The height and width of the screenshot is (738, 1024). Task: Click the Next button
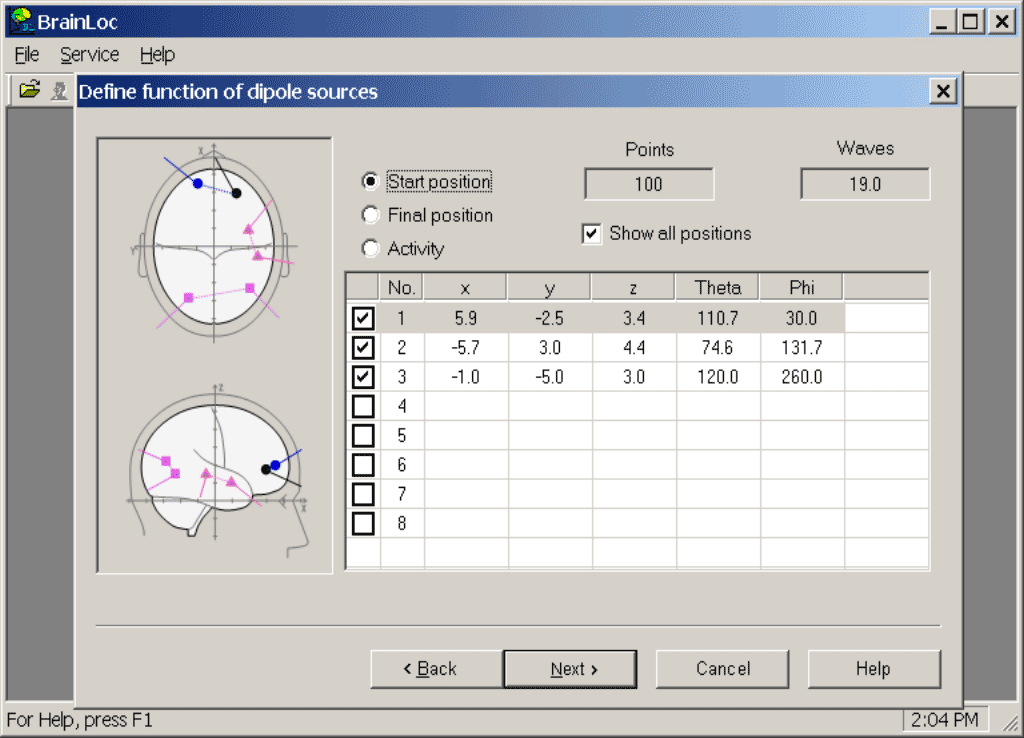click(570, 669)
